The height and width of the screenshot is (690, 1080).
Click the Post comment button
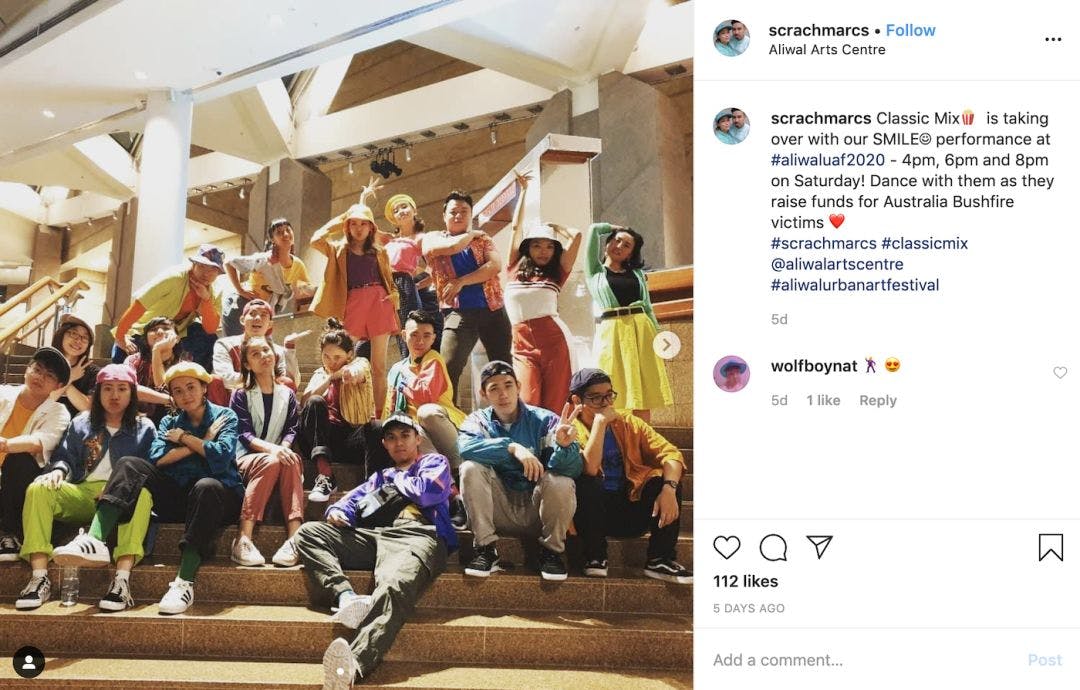pos(1045,660)
